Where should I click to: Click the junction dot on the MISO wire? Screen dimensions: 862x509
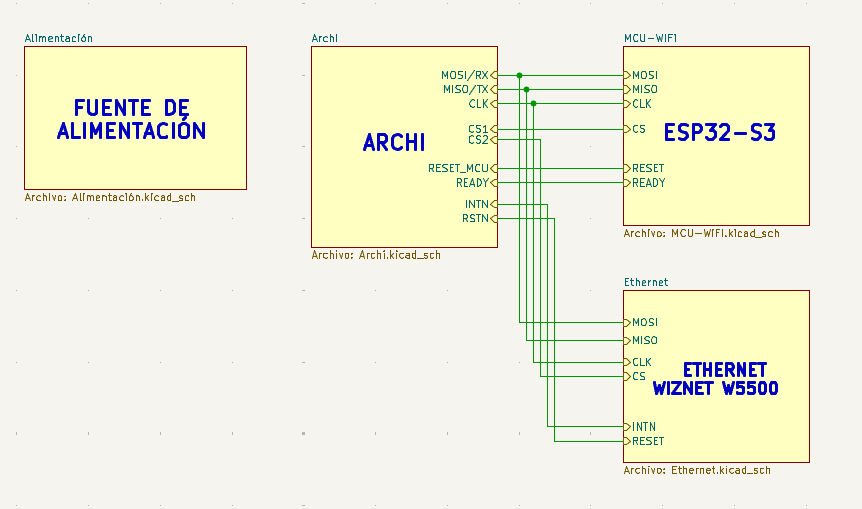(x=526, y=89)
